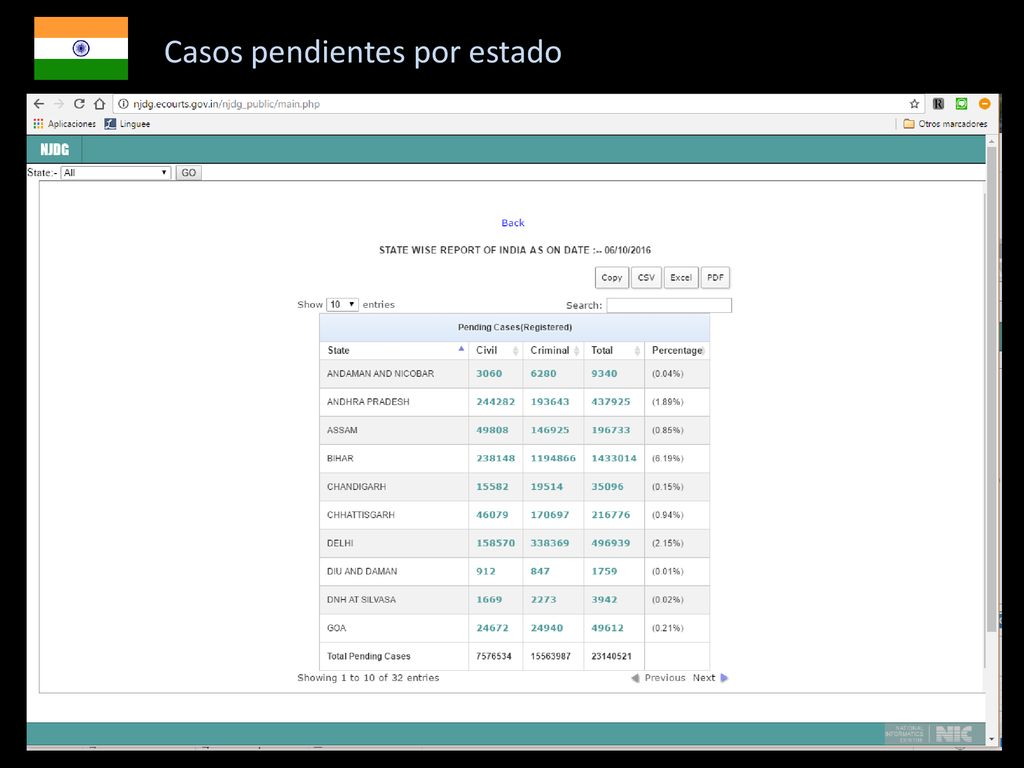Viewport: 1024px width, 768px height.
Task: Open Andaman and Nicobar civil count 3060
Action: [489, 374]
